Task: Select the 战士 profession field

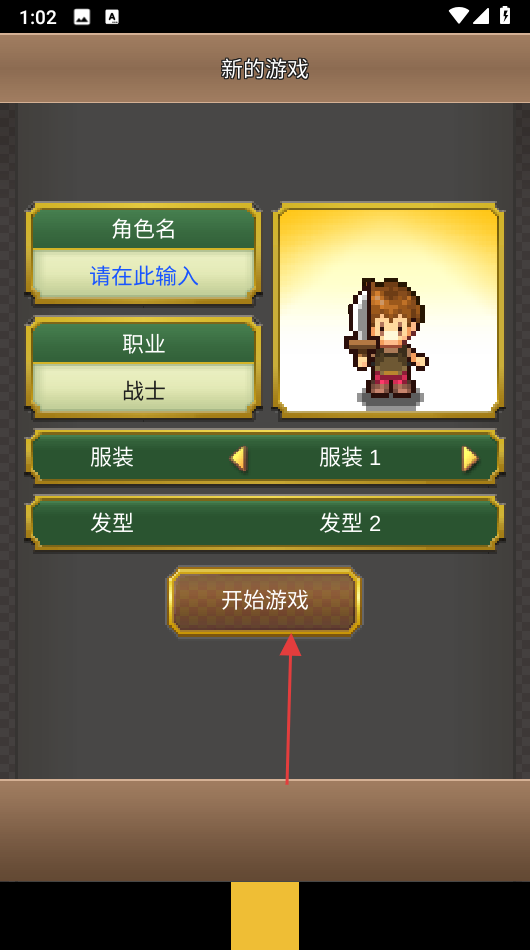Action: (144, 391)
